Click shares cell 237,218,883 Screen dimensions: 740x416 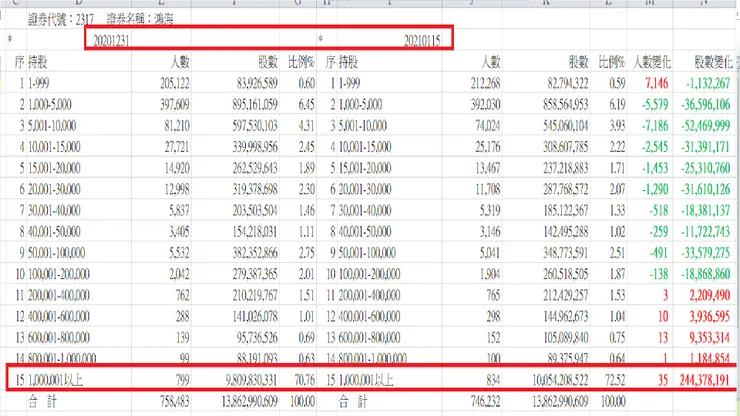click(x=565, y=168)
